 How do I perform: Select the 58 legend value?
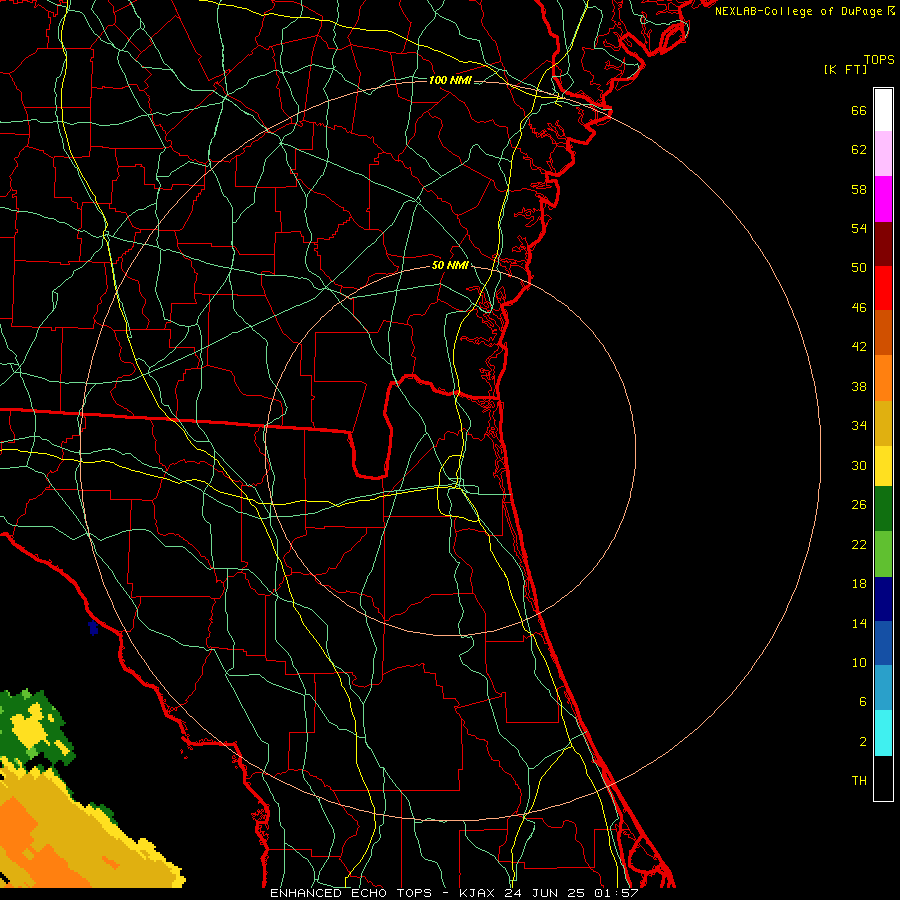859,189
